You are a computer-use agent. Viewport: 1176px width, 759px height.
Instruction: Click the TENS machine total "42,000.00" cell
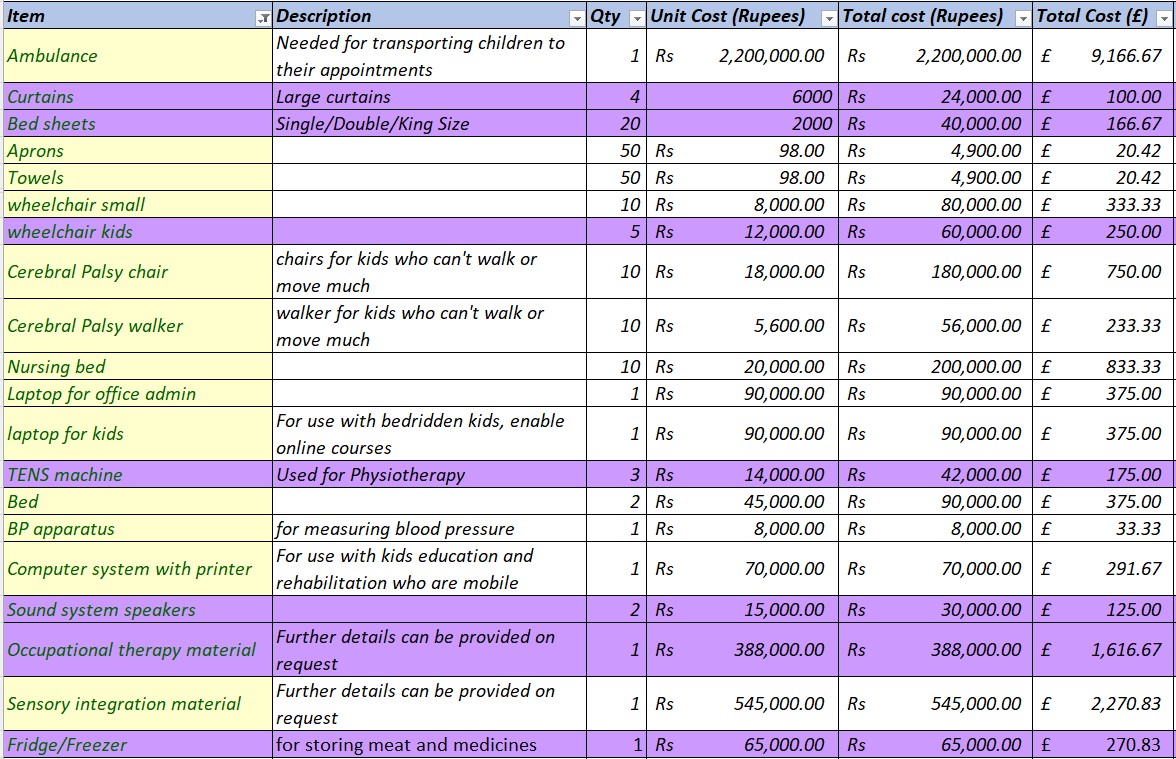pyautogui.click(x=935, y=475)
